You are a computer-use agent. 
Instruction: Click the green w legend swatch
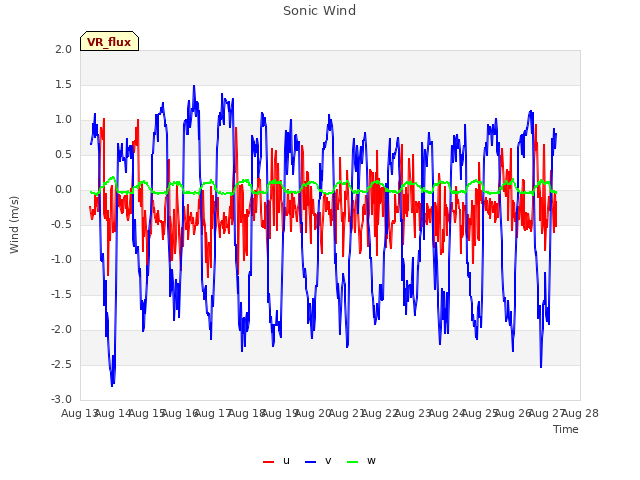352,462
